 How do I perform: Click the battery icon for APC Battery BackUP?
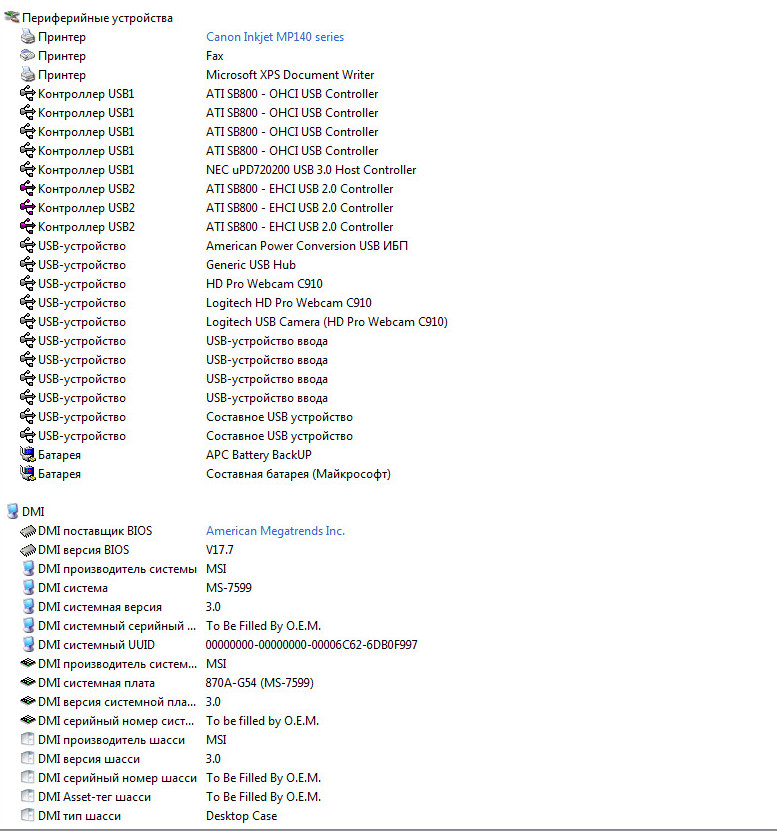pos(28,454)
